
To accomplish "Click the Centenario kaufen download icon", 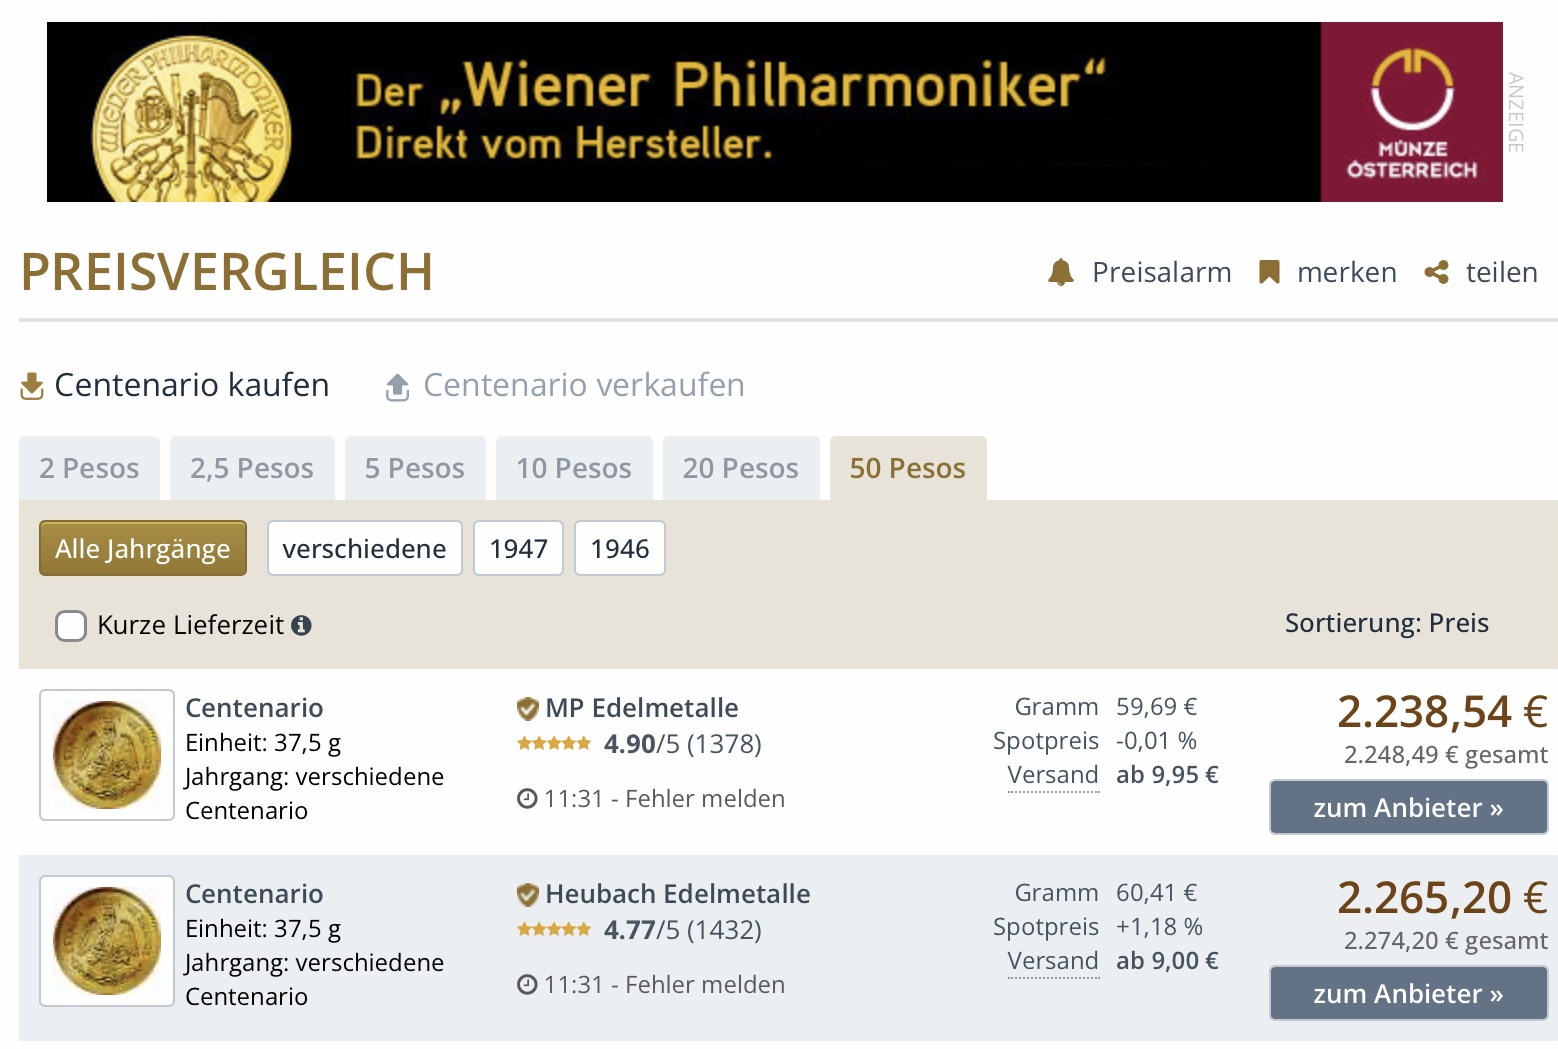I will [32, 386].
